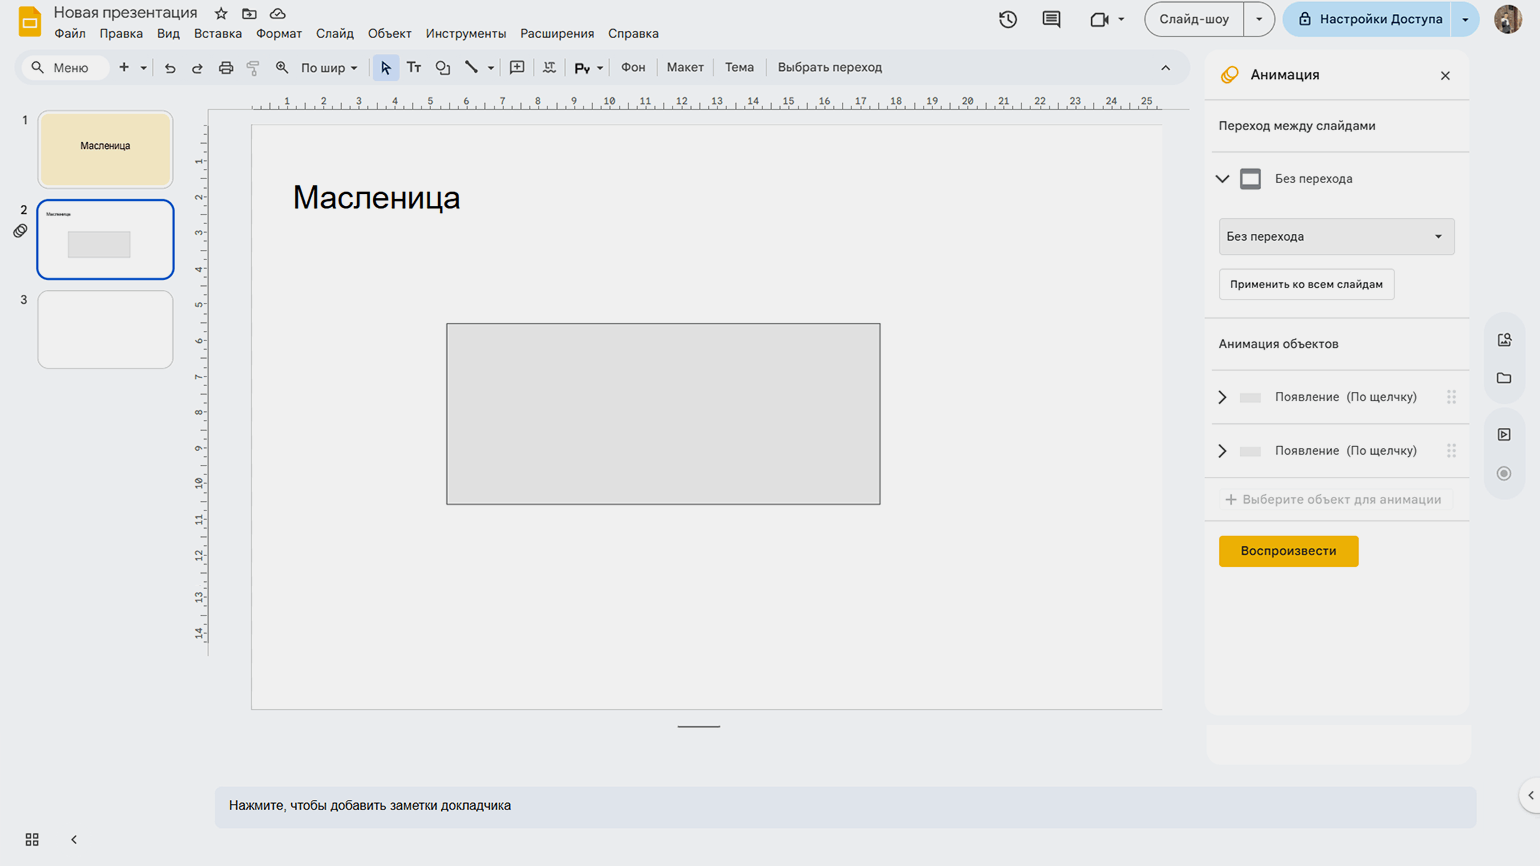Open the comments icon
The width and height of the screenshot is (1540, 866).
pyautogui.click(x=1051, y=19)
